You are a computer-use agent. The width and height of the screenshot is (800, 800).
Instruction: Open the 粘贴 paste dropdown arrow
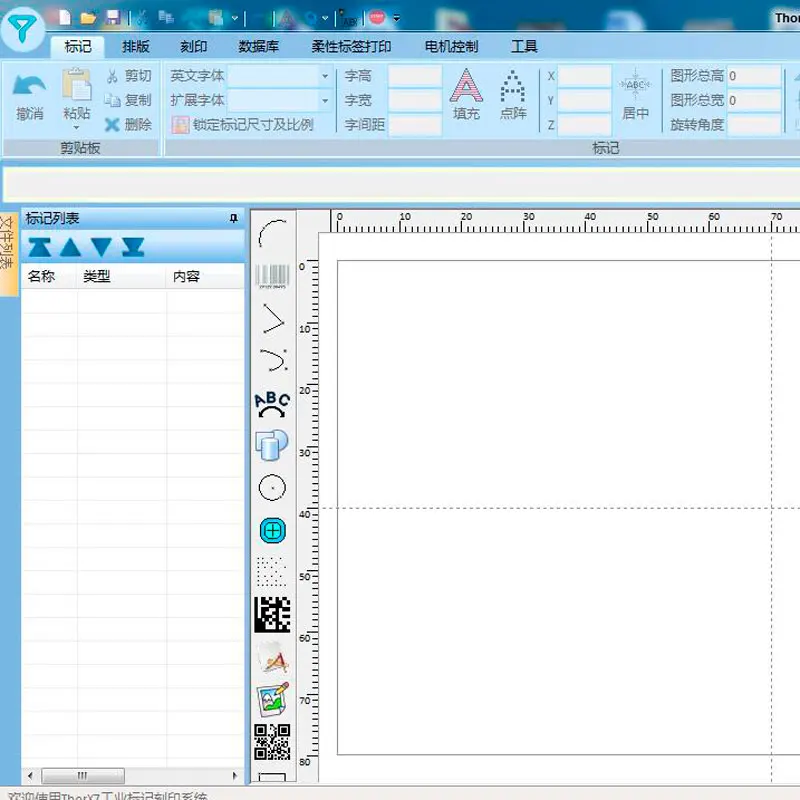coord(77,128)
